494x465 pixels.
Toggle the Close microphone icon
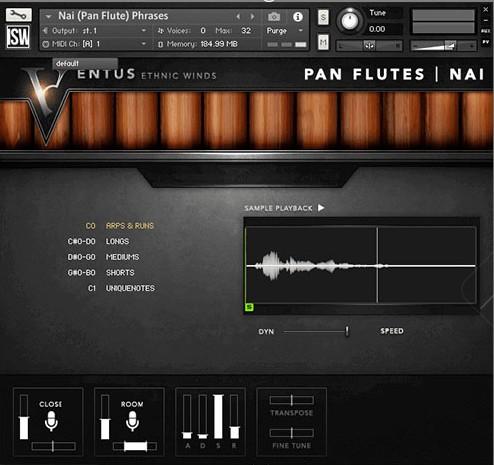51,421
